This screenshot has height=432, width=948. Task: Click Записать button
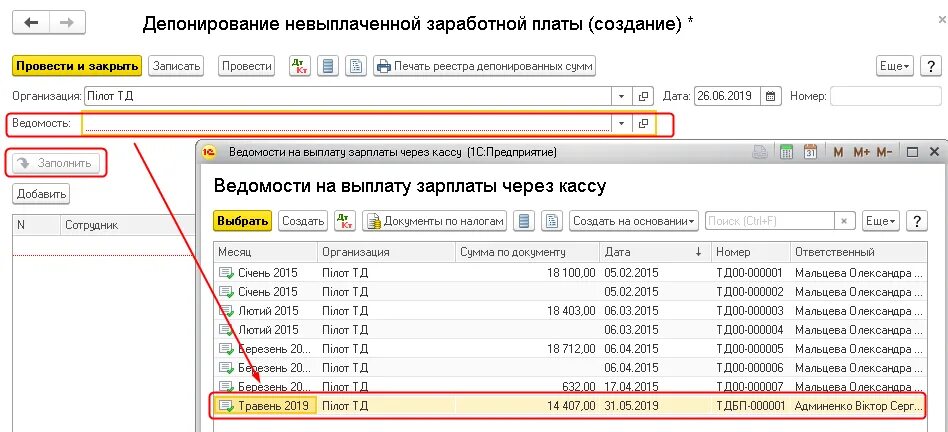pyautogui.click(x=177, y=66)
